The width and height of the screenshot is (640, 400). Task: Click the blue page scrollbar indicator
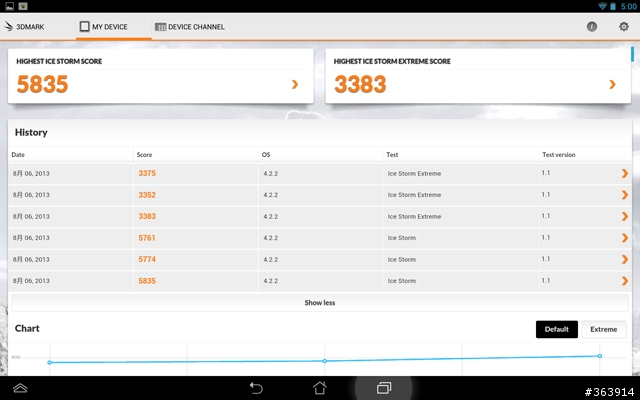[x=632, y=54]
